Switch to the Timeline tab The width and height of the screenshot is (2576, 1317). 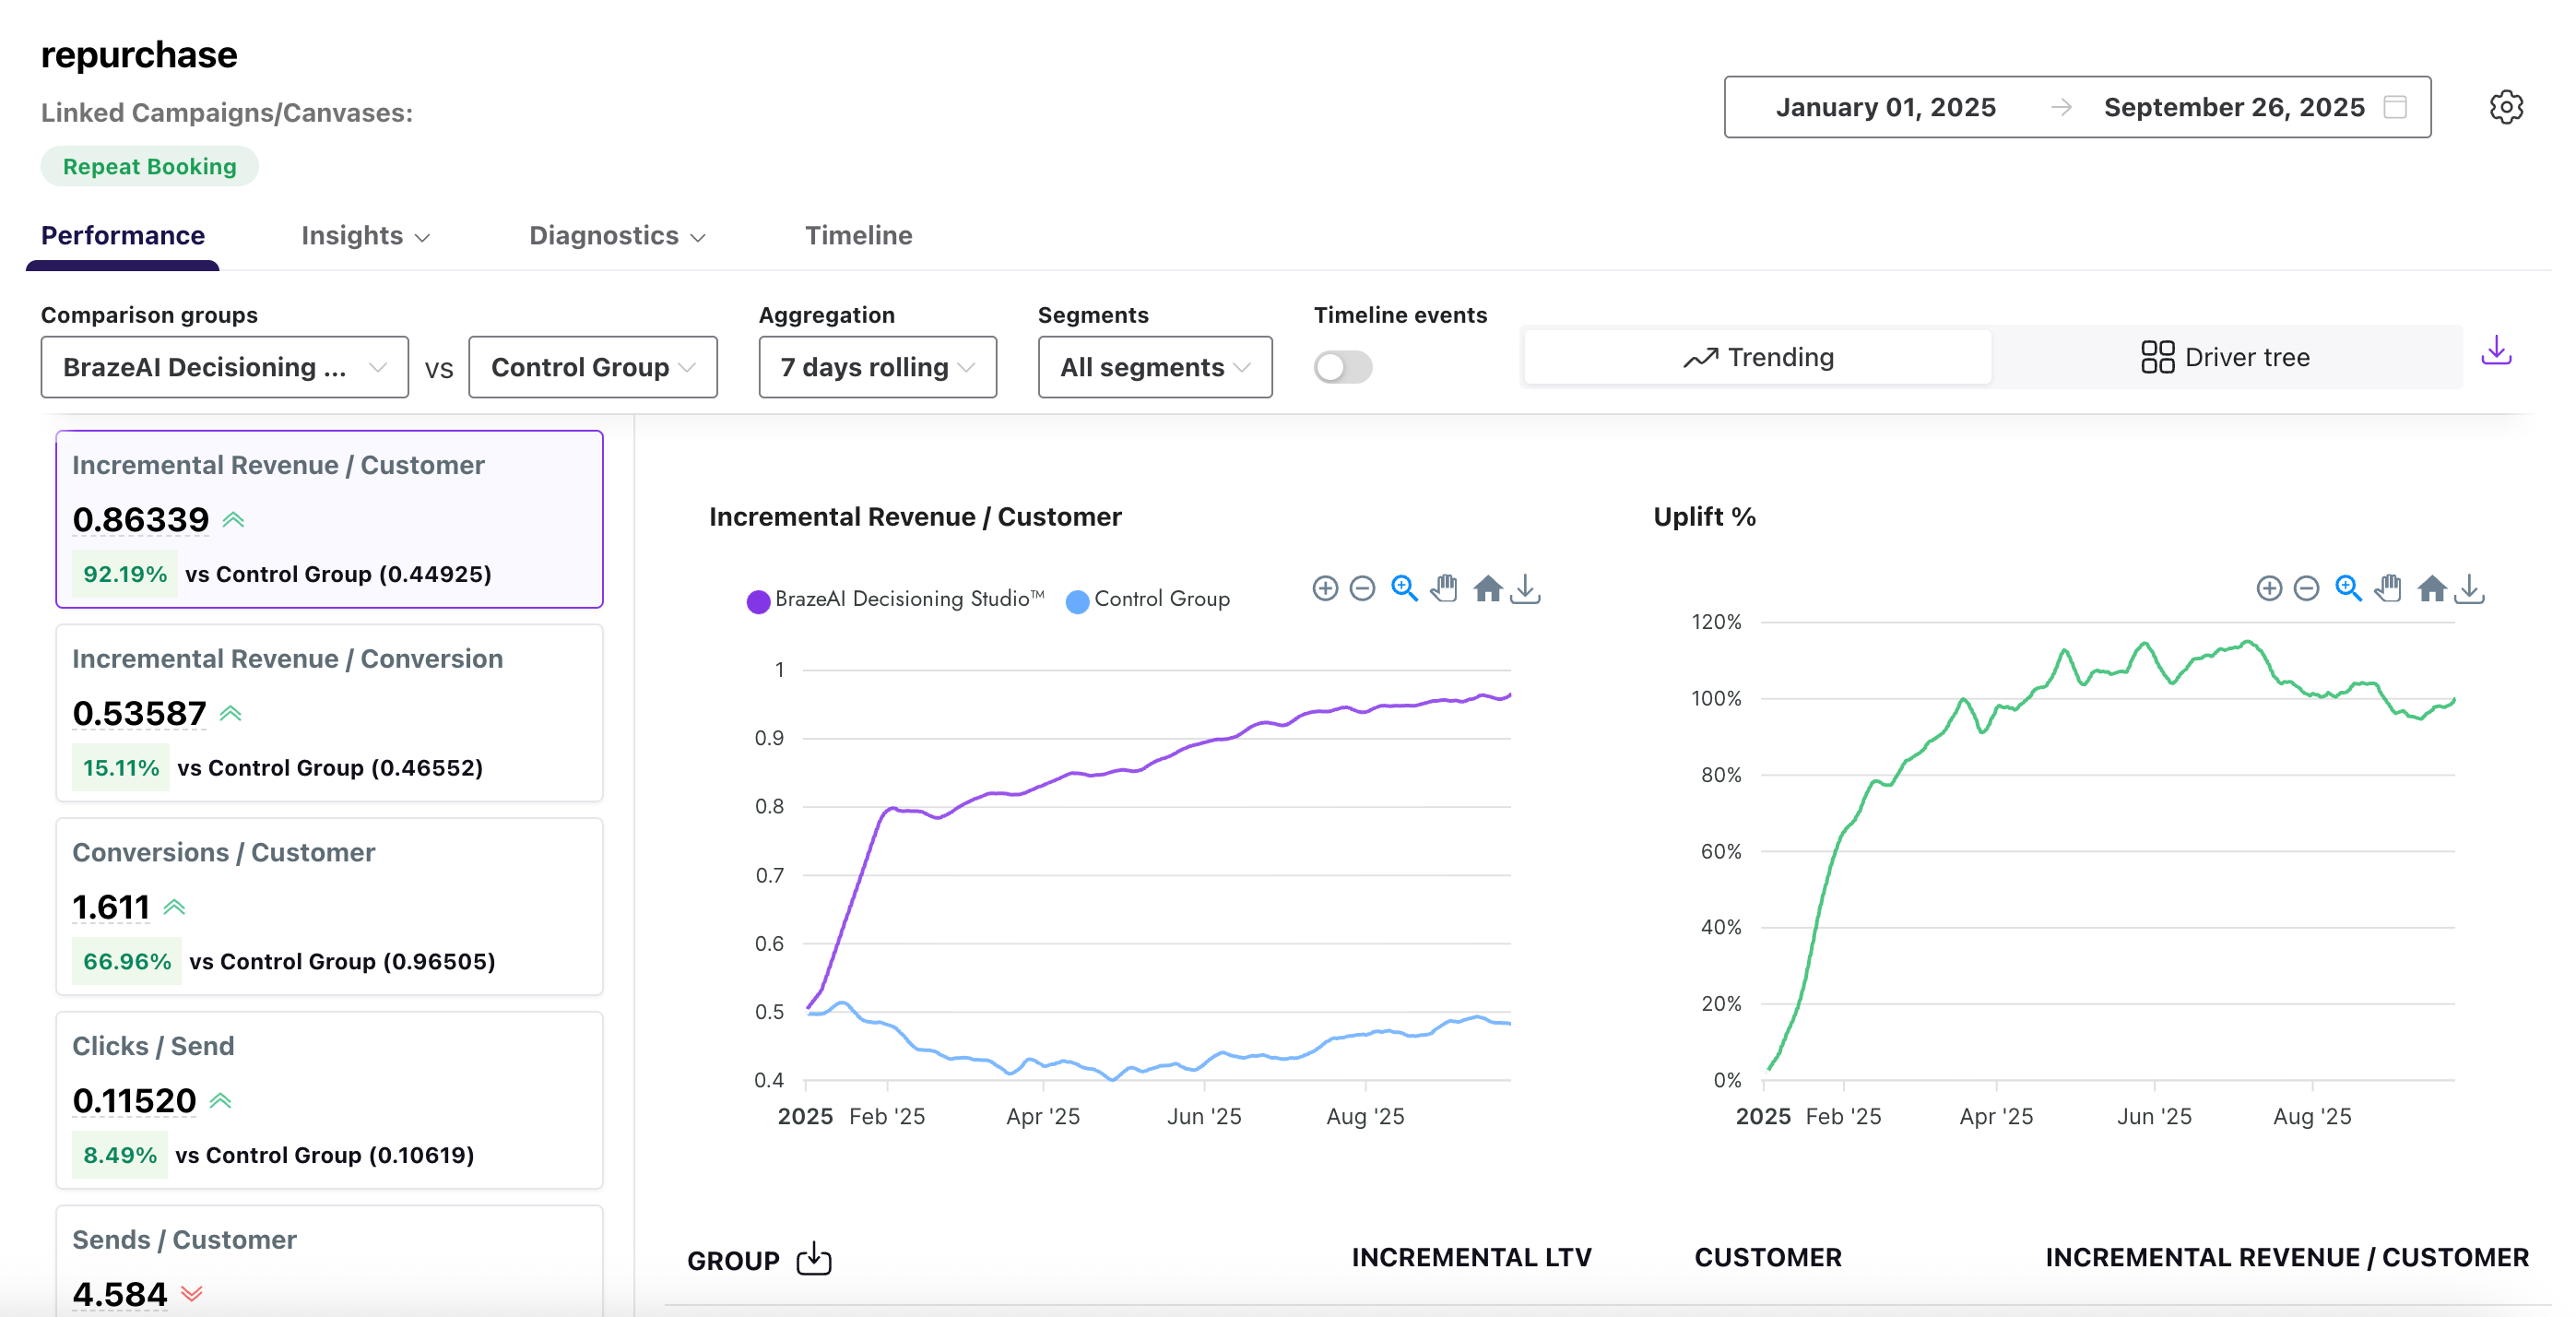click(858, 236)
